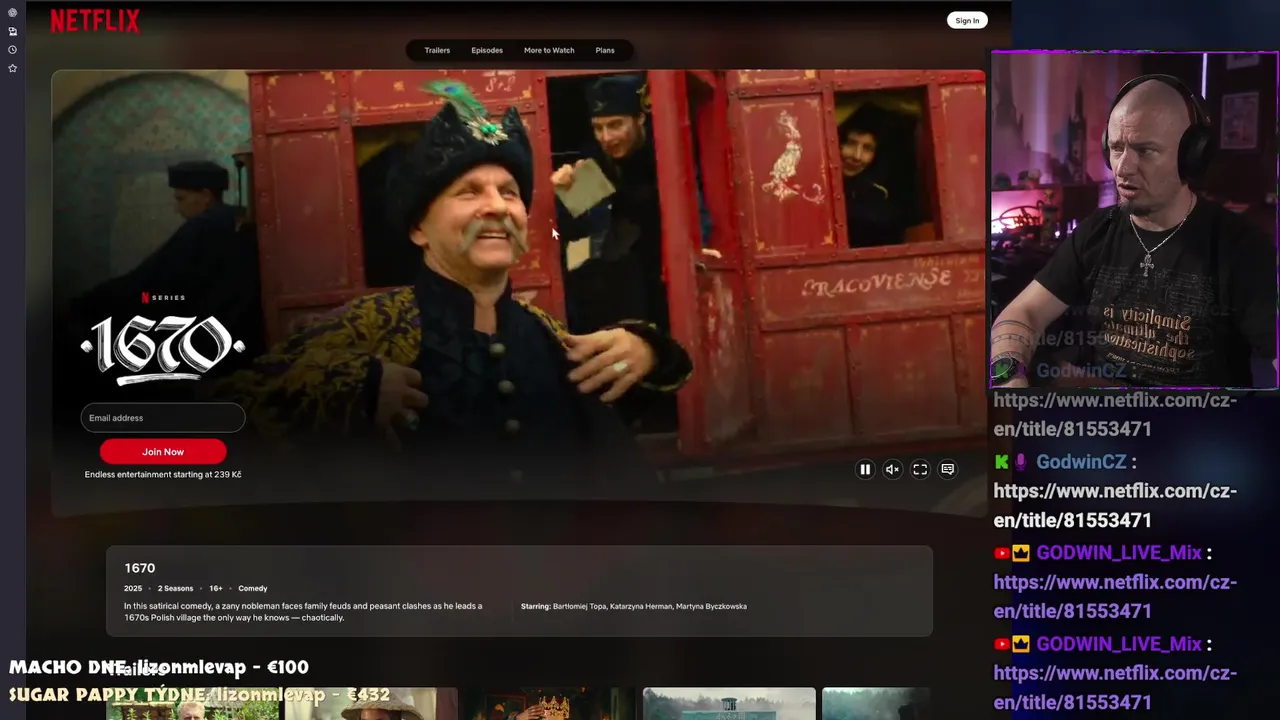Click the 2 Seasons label

pos(175,588)
